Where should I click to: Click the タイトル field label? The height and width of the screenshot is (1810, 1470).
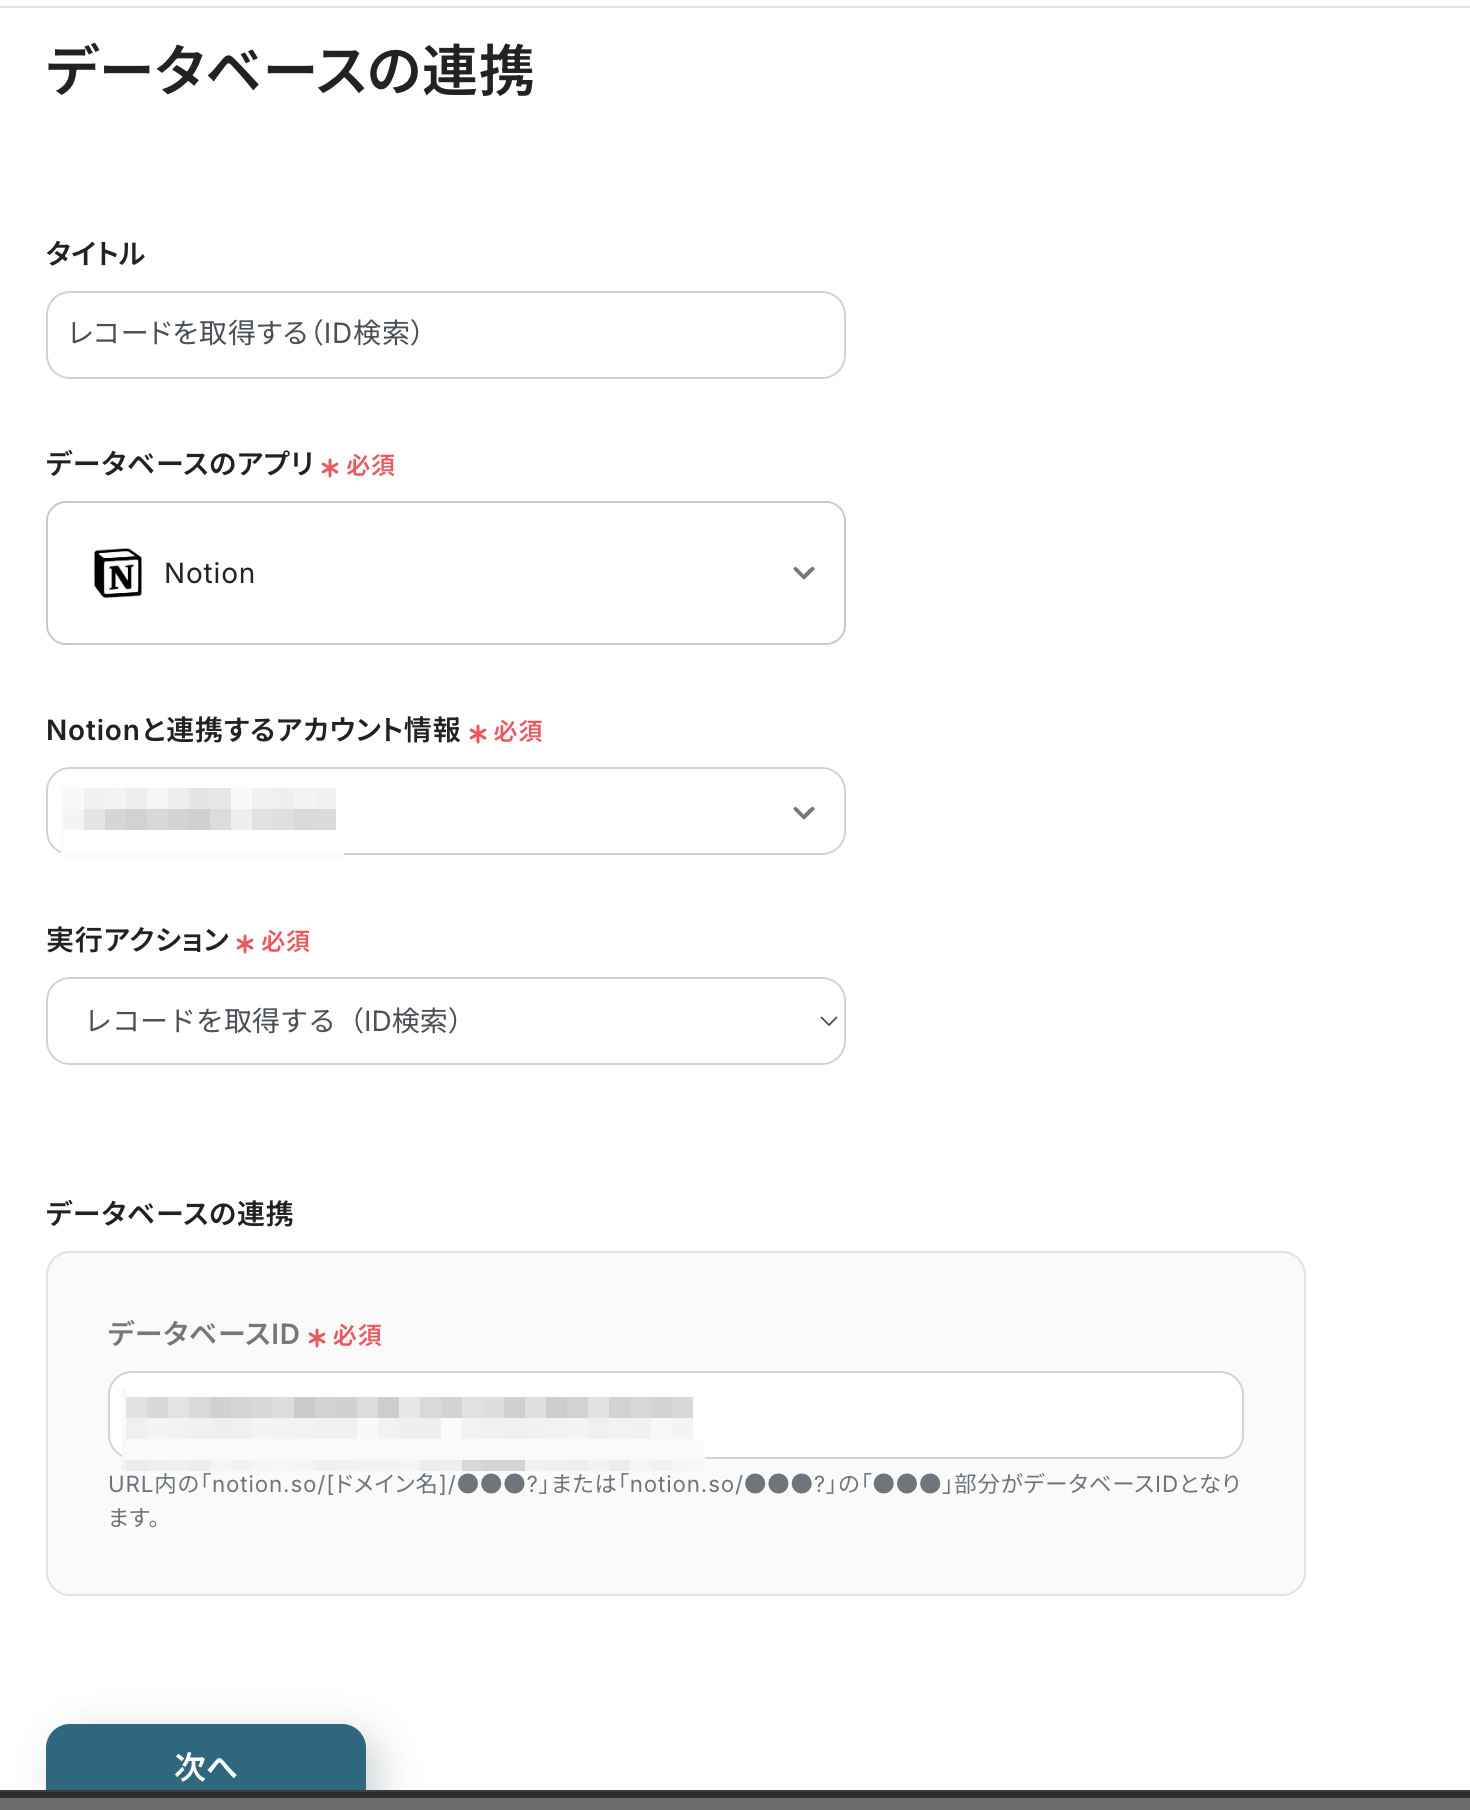[96, 253]
